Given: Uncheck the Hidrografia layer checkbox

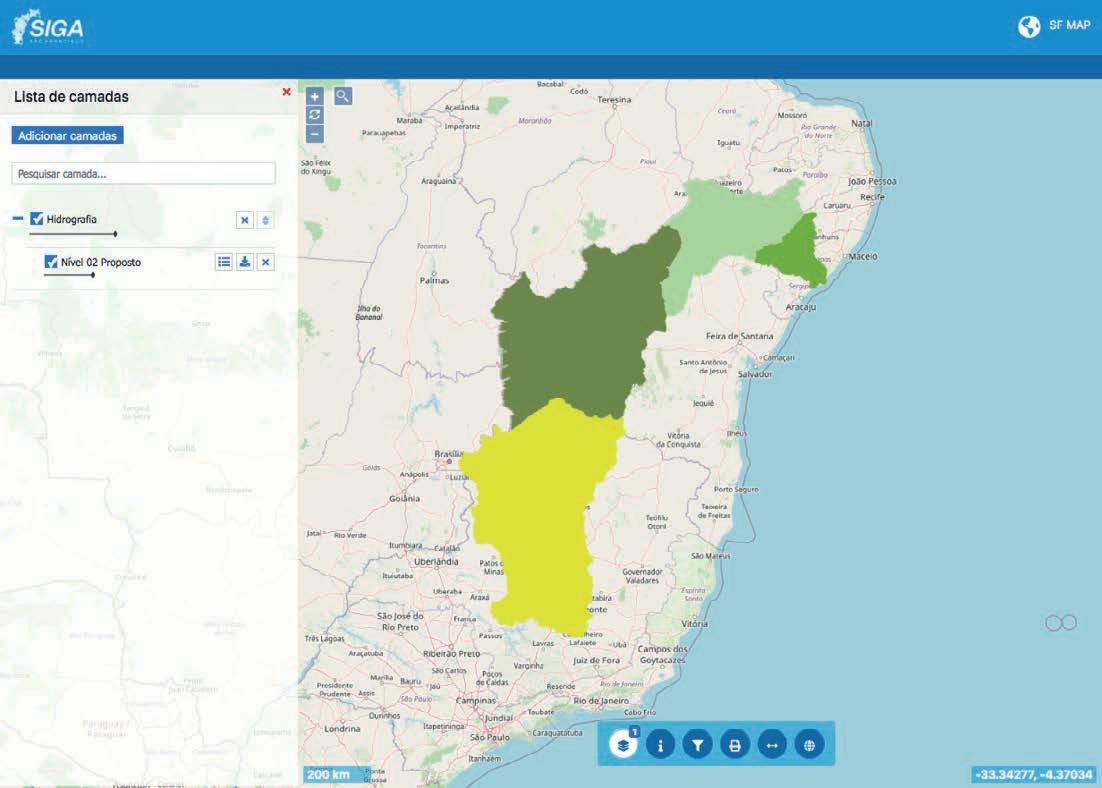Looking at the screenshot, I should coord(37,219).
